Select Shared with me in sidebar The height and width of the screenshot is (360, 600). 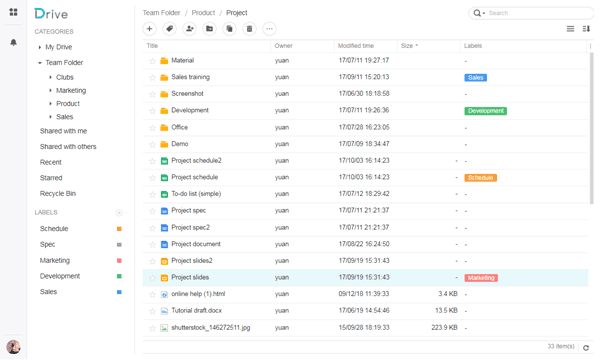(64, 131)
